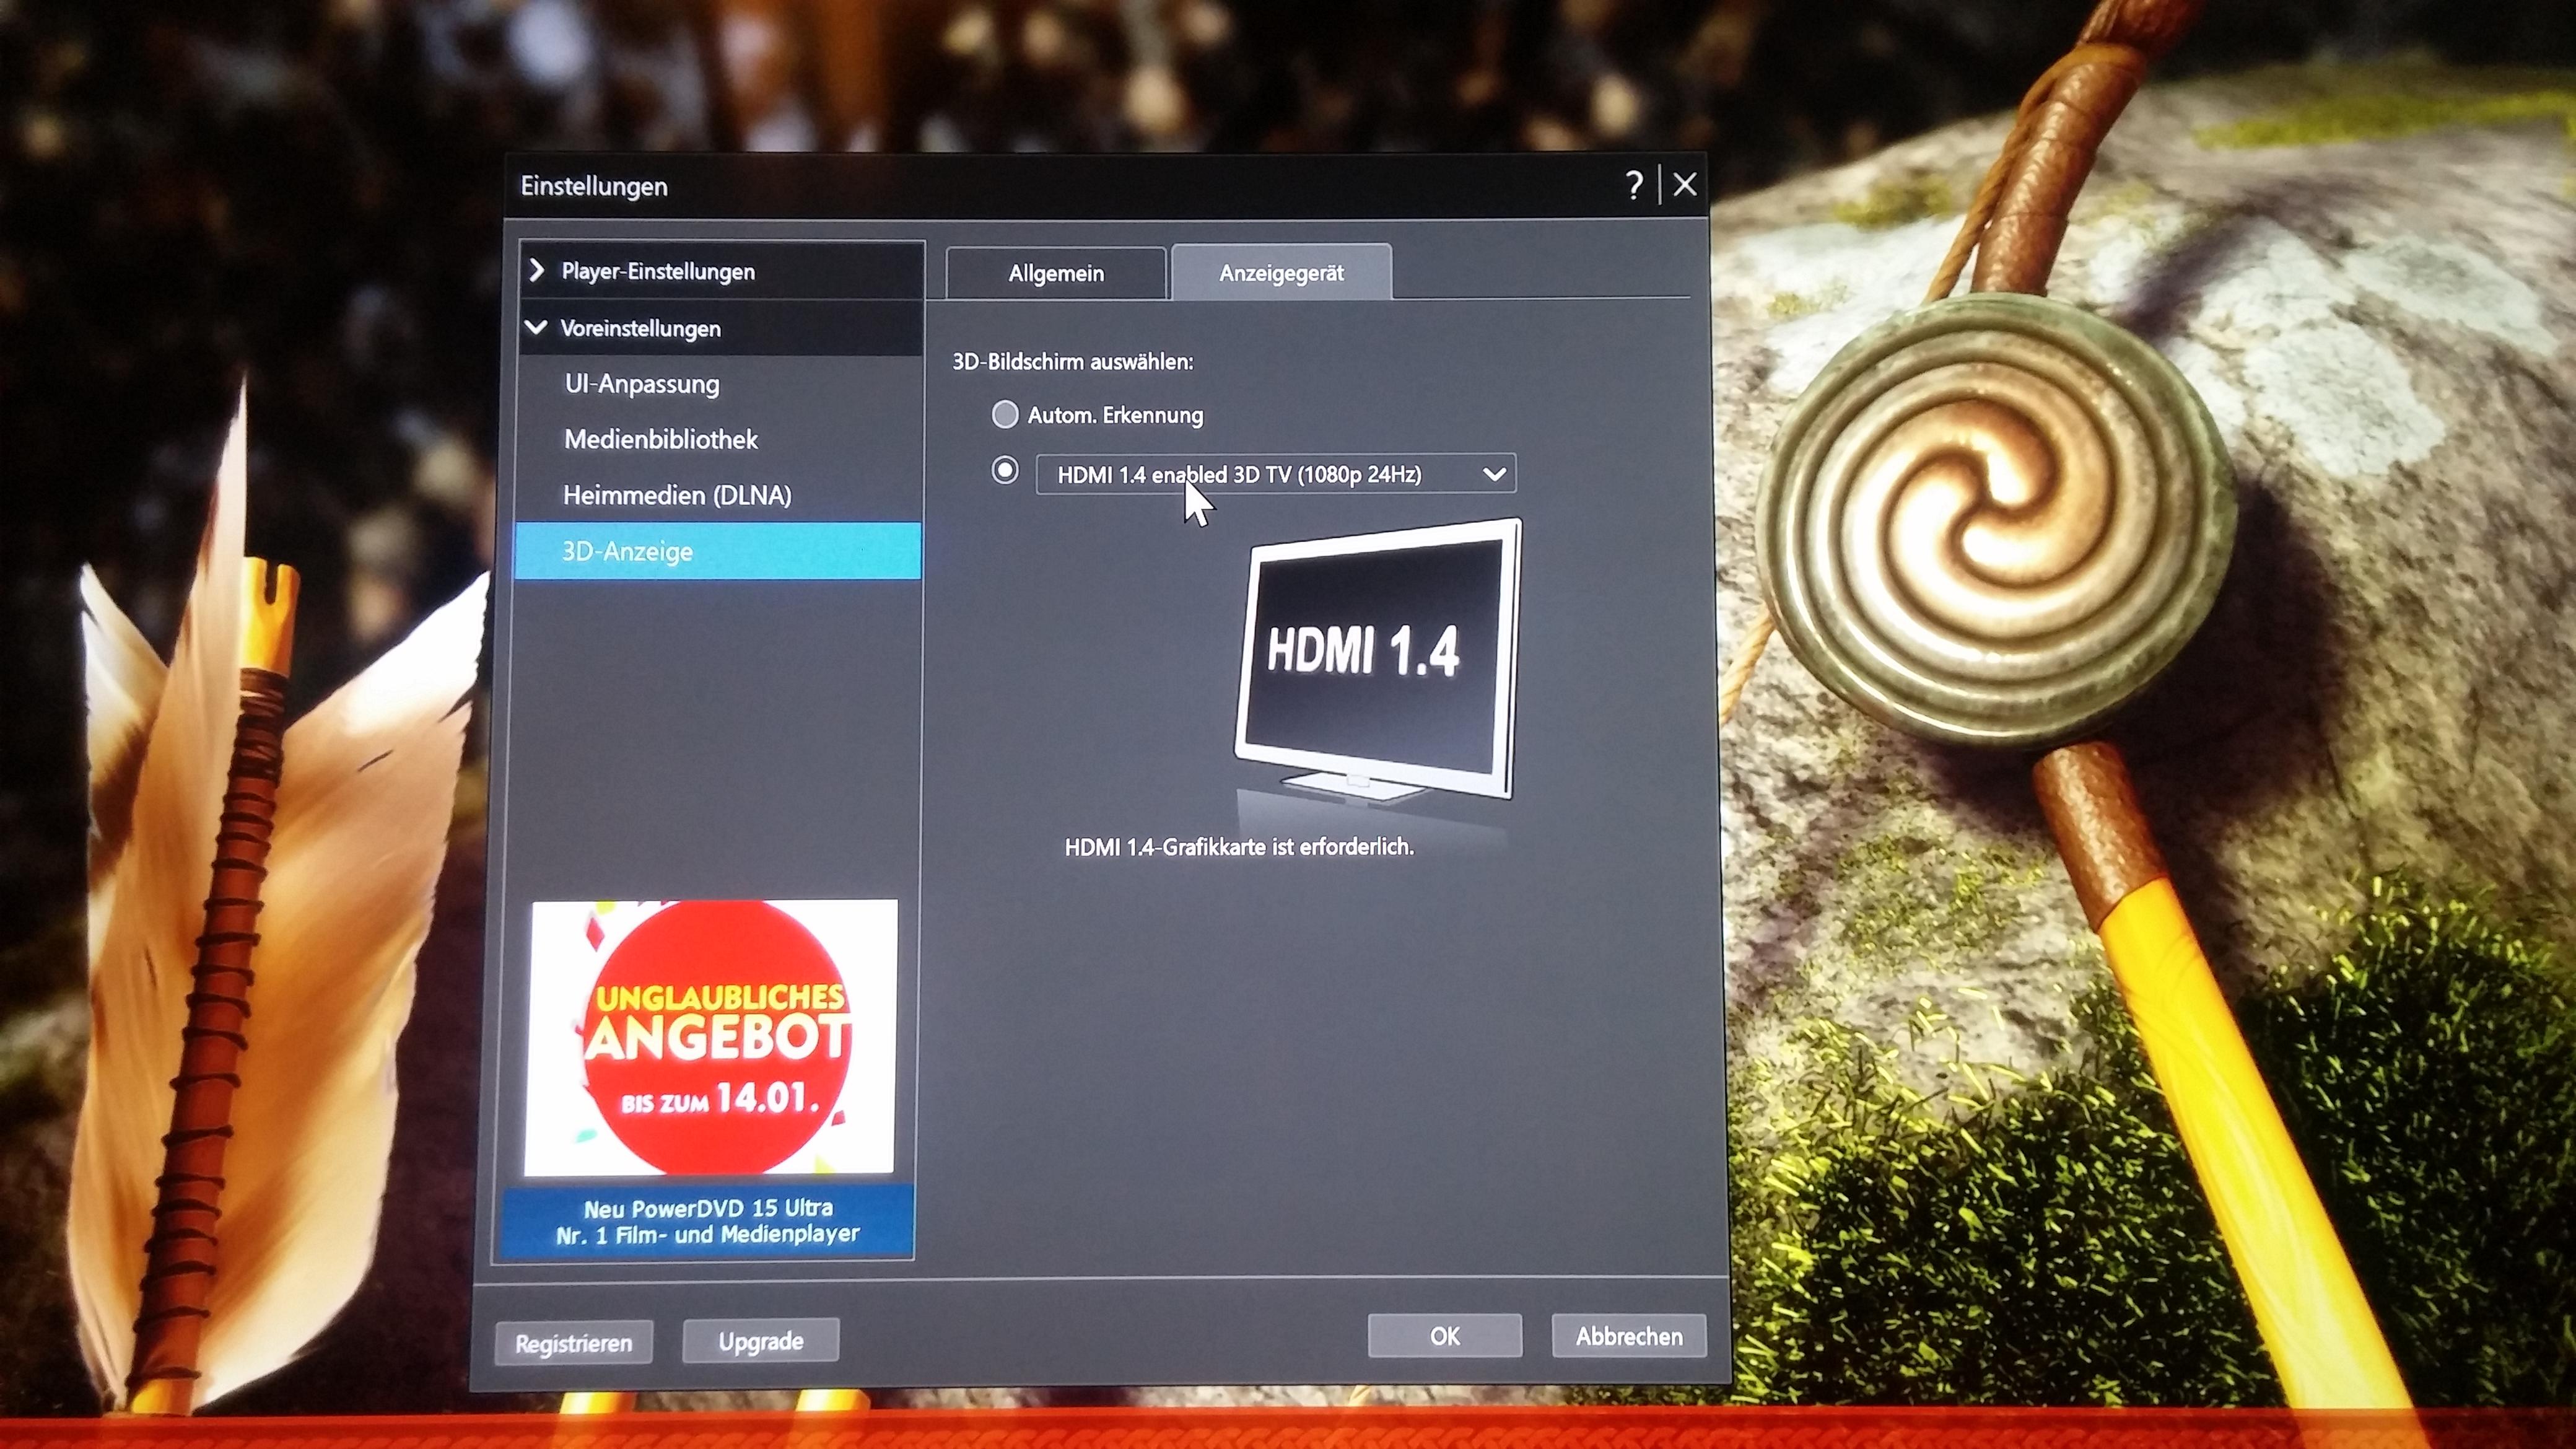This screenshot has width=2576, height=1449.
Task: Switch to the Anzeigegerät tab
Action: [x=1281, y=273]
